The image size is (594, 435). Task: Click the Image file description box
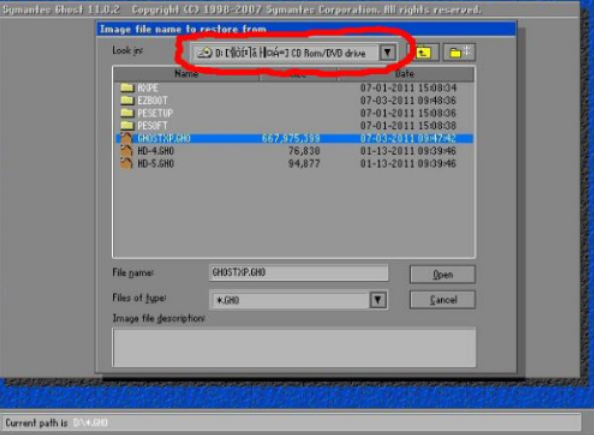(294, 347)
